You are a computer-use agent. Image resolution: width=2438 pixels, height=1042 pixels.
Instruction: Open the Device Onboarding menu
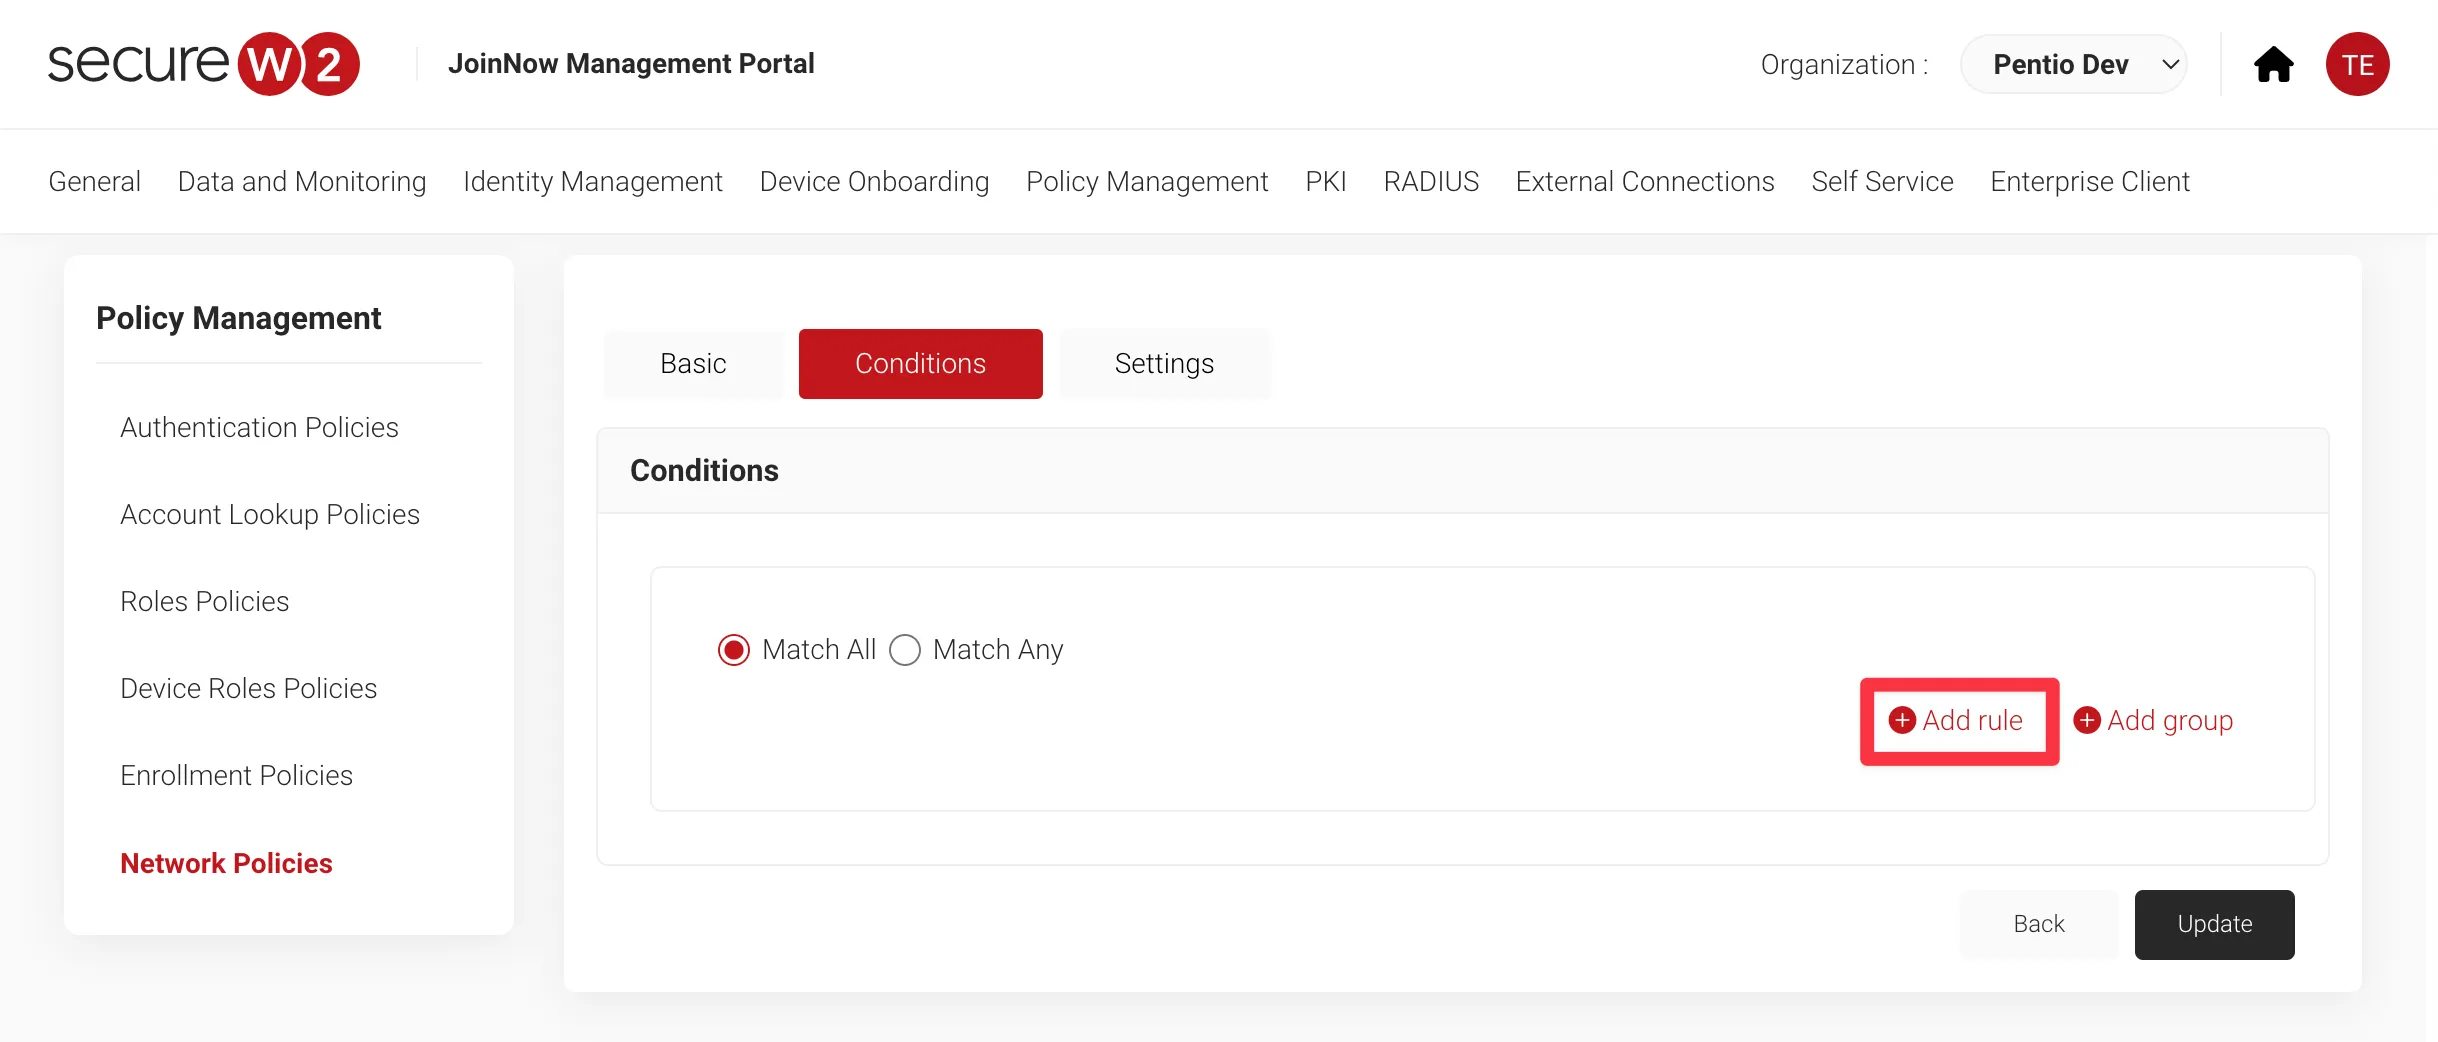[874, 181]
